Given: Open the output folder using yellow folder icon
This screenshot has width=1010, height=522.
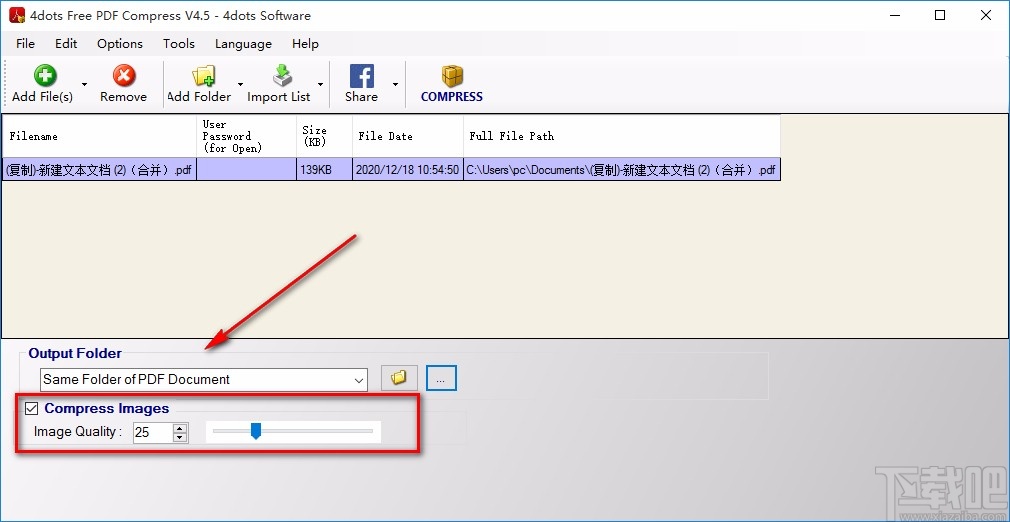Looking at the screenshot, I should pyautogui.click(x=399, y=378).
